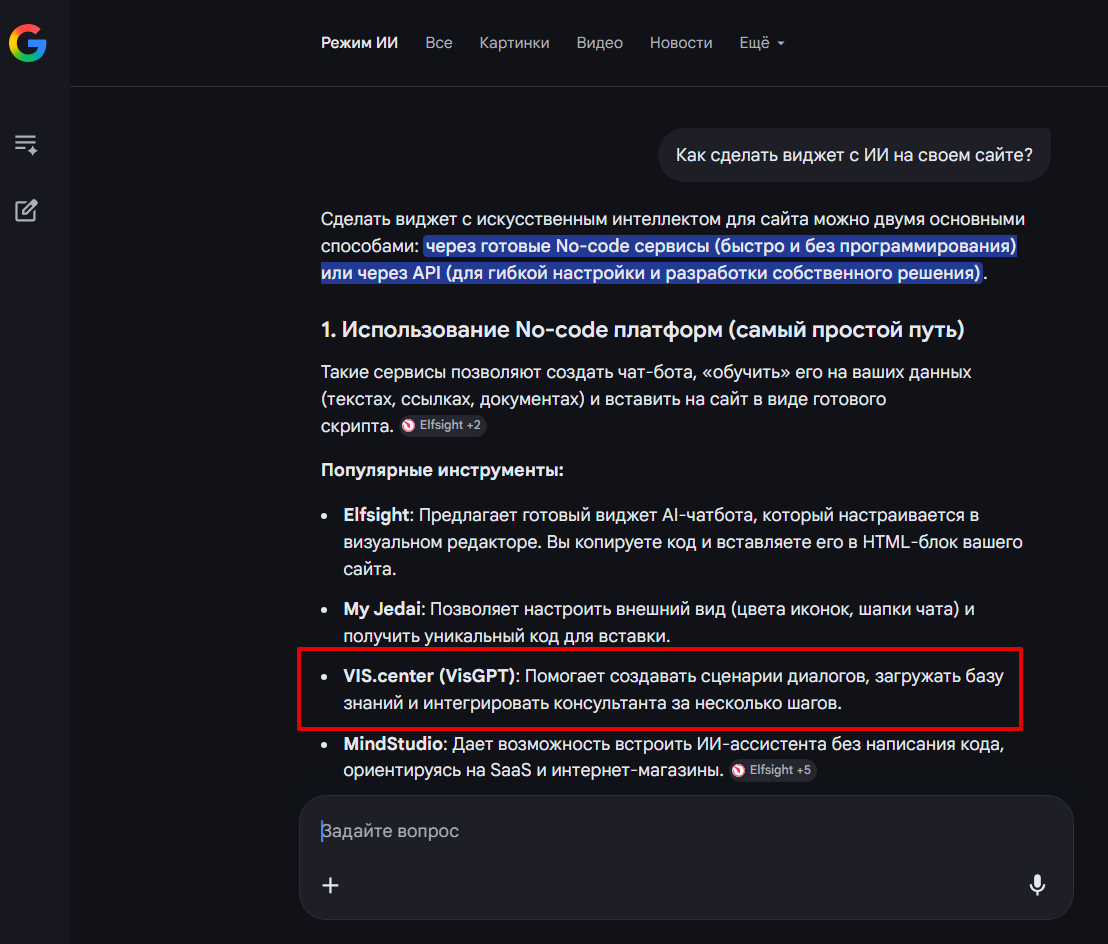Click the user question bubble about ИИ widget
The height and width of the screenshot is (944, 1108).
[854, 154]
